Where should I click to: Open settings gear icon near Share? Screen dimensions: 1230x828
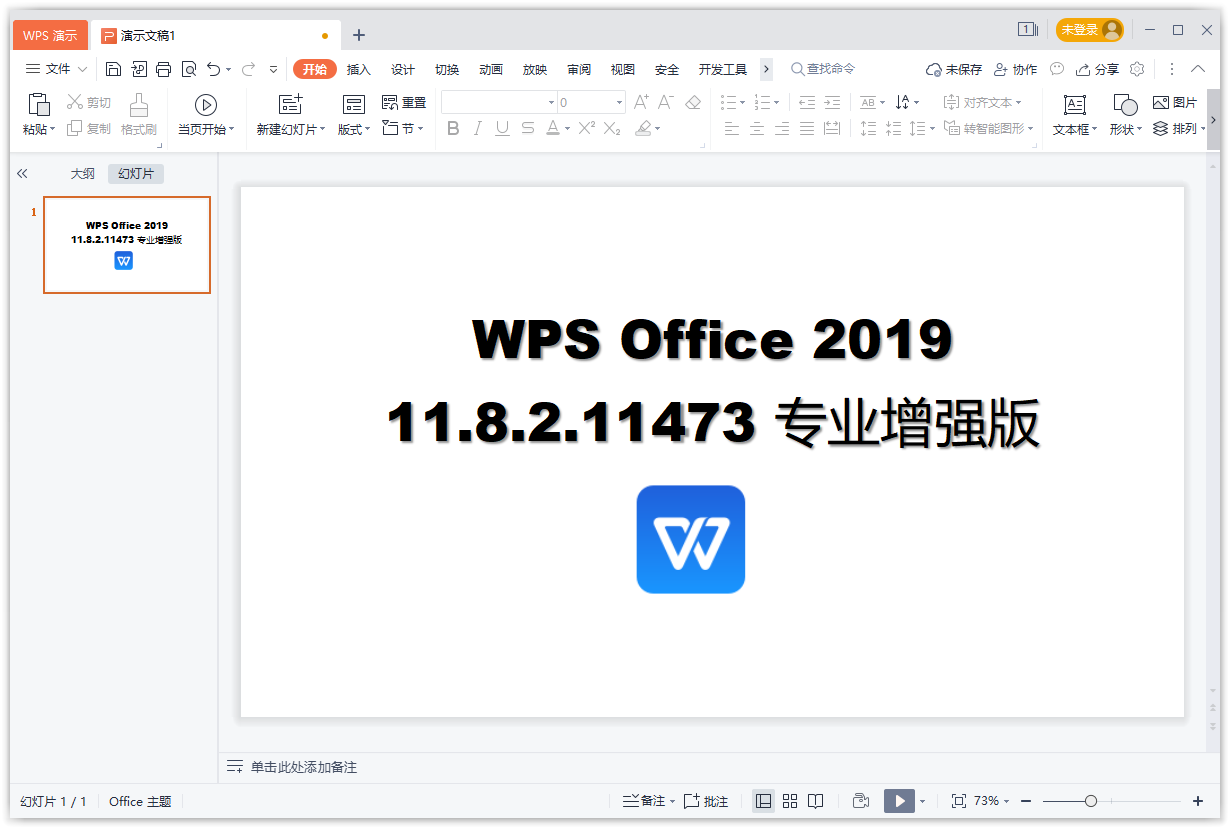pyautogui.click(x=1137, y=69)
